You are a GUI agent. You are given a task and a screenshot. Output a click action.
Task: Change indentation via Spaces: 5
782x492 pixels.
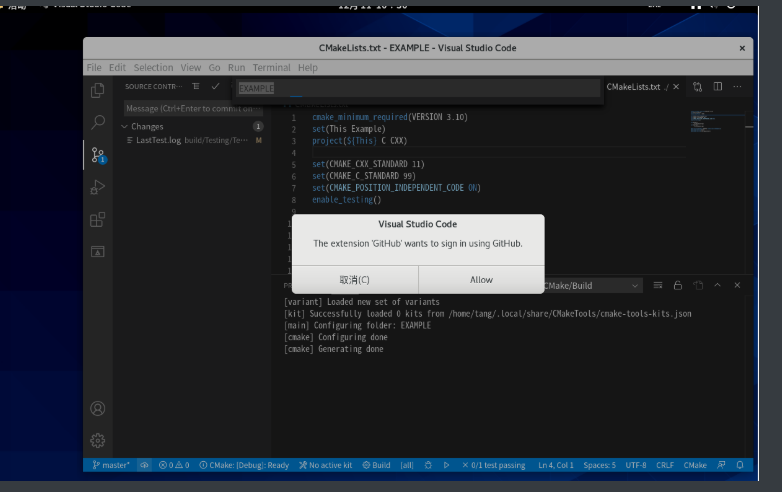click(x=599, y=465)
